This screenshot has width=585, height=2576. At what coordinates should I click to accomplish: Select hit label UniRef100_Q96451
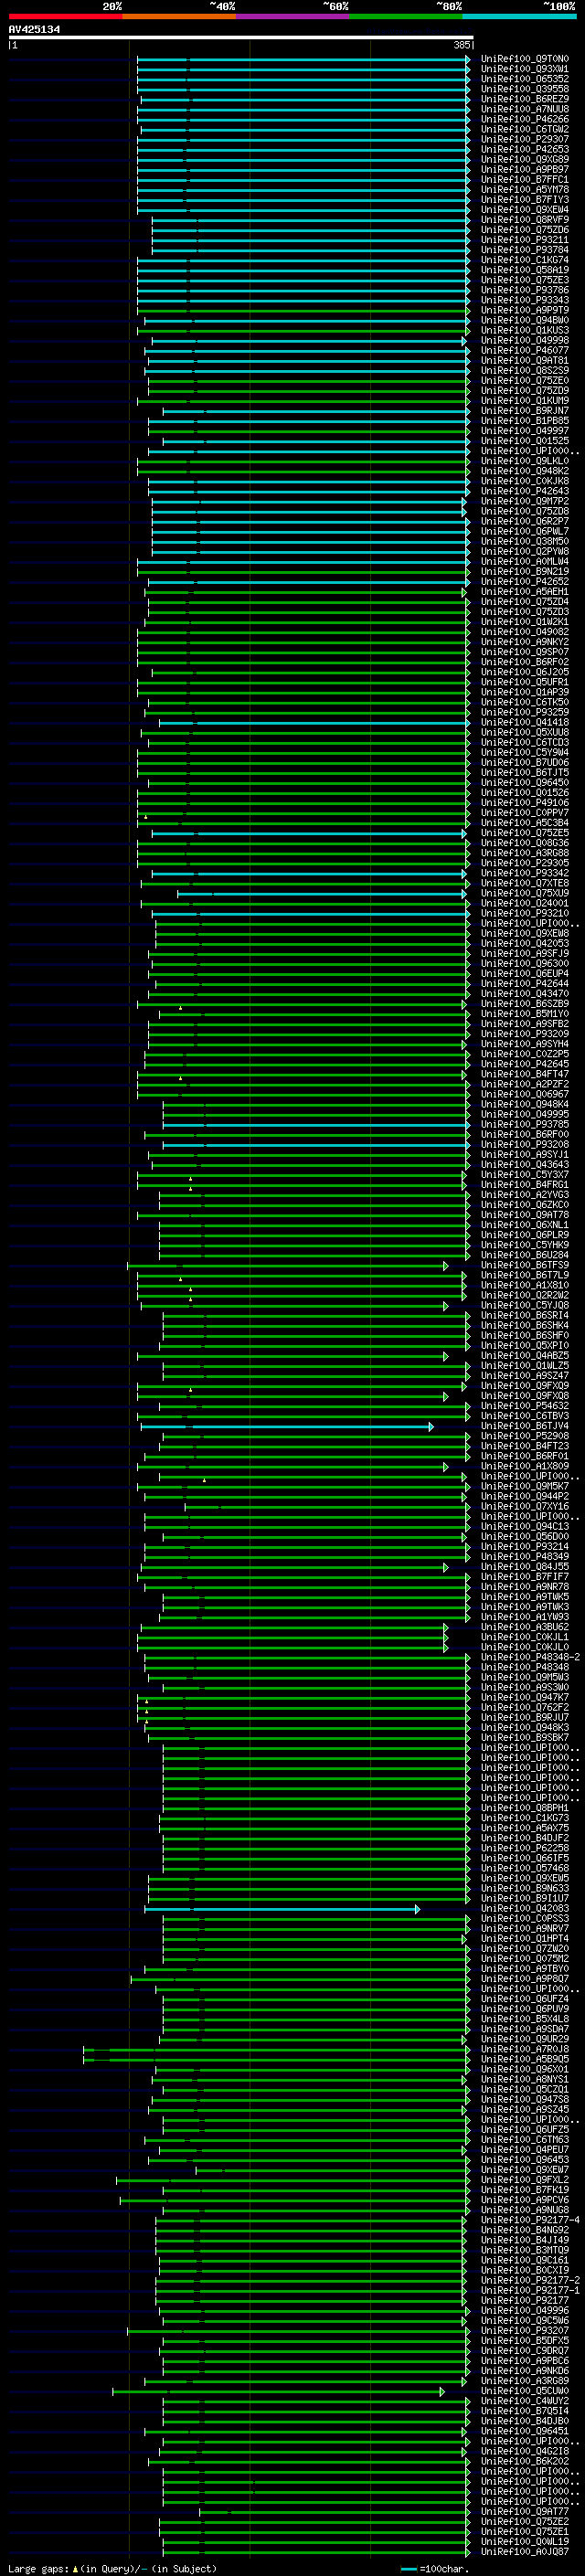pyautogui.click(x=525, y=2431)
